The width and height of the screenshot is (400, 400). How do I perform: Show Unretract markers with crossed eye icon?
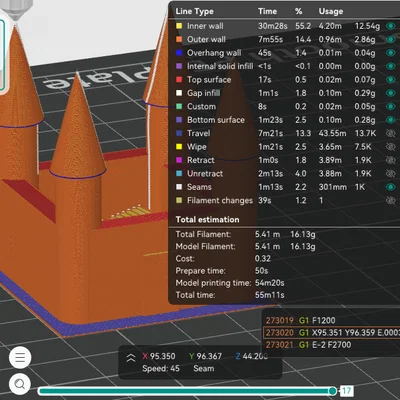390,173
